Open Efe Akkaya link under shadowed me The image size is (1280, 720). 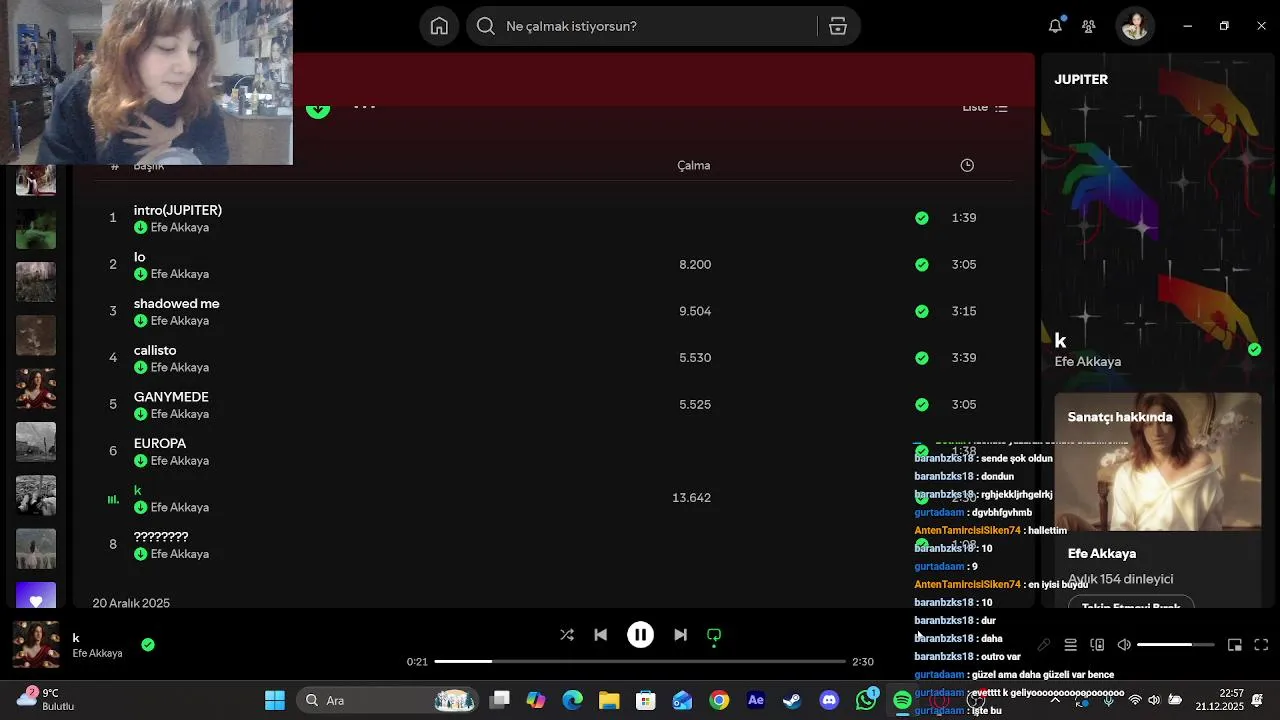(x=180, y=321)
